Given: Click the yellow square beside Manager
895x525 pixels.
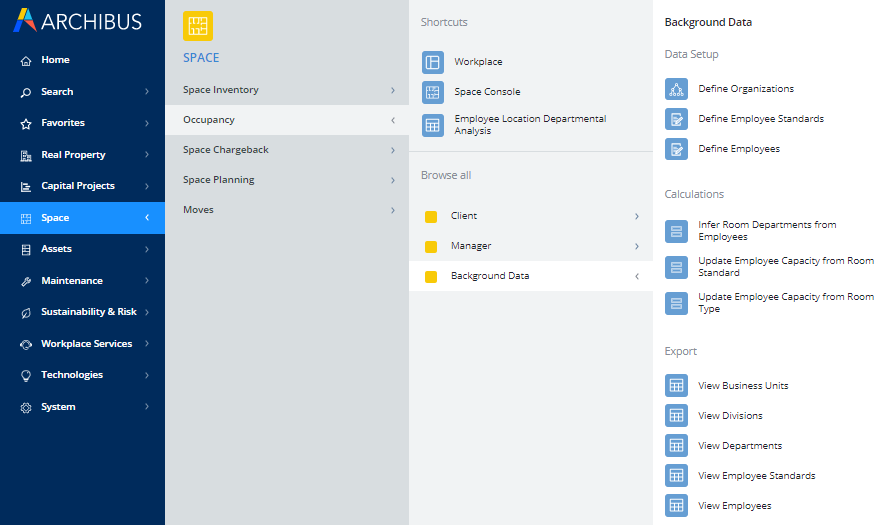Looking at the screenshot, I should 431,246.
